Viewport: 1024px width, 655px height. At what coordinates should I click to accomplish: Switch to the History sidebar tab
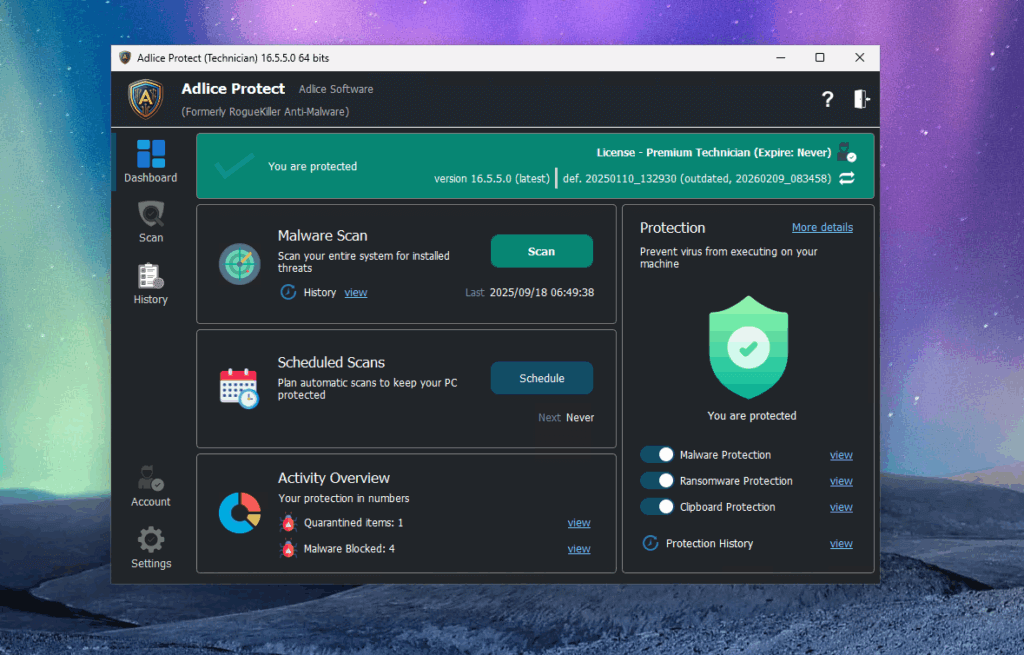[151, 284]
